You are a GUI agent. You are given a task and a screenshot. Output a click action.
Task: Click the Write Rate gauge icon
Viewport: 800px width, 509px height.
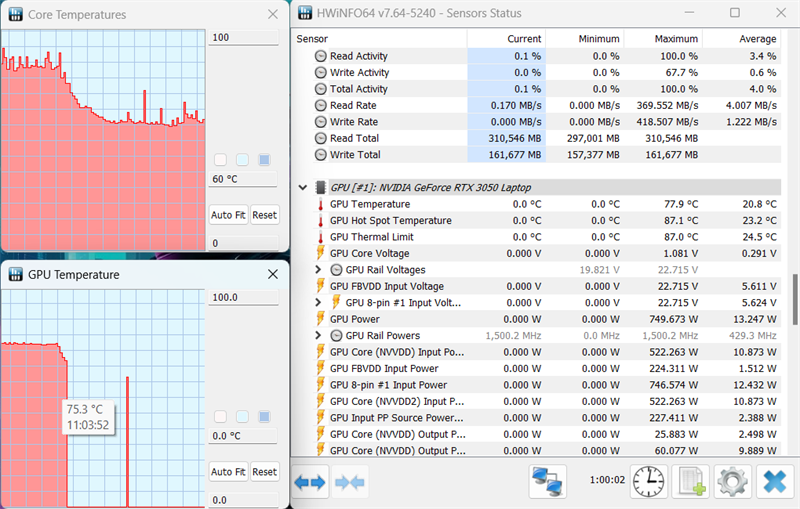(320, 122)
